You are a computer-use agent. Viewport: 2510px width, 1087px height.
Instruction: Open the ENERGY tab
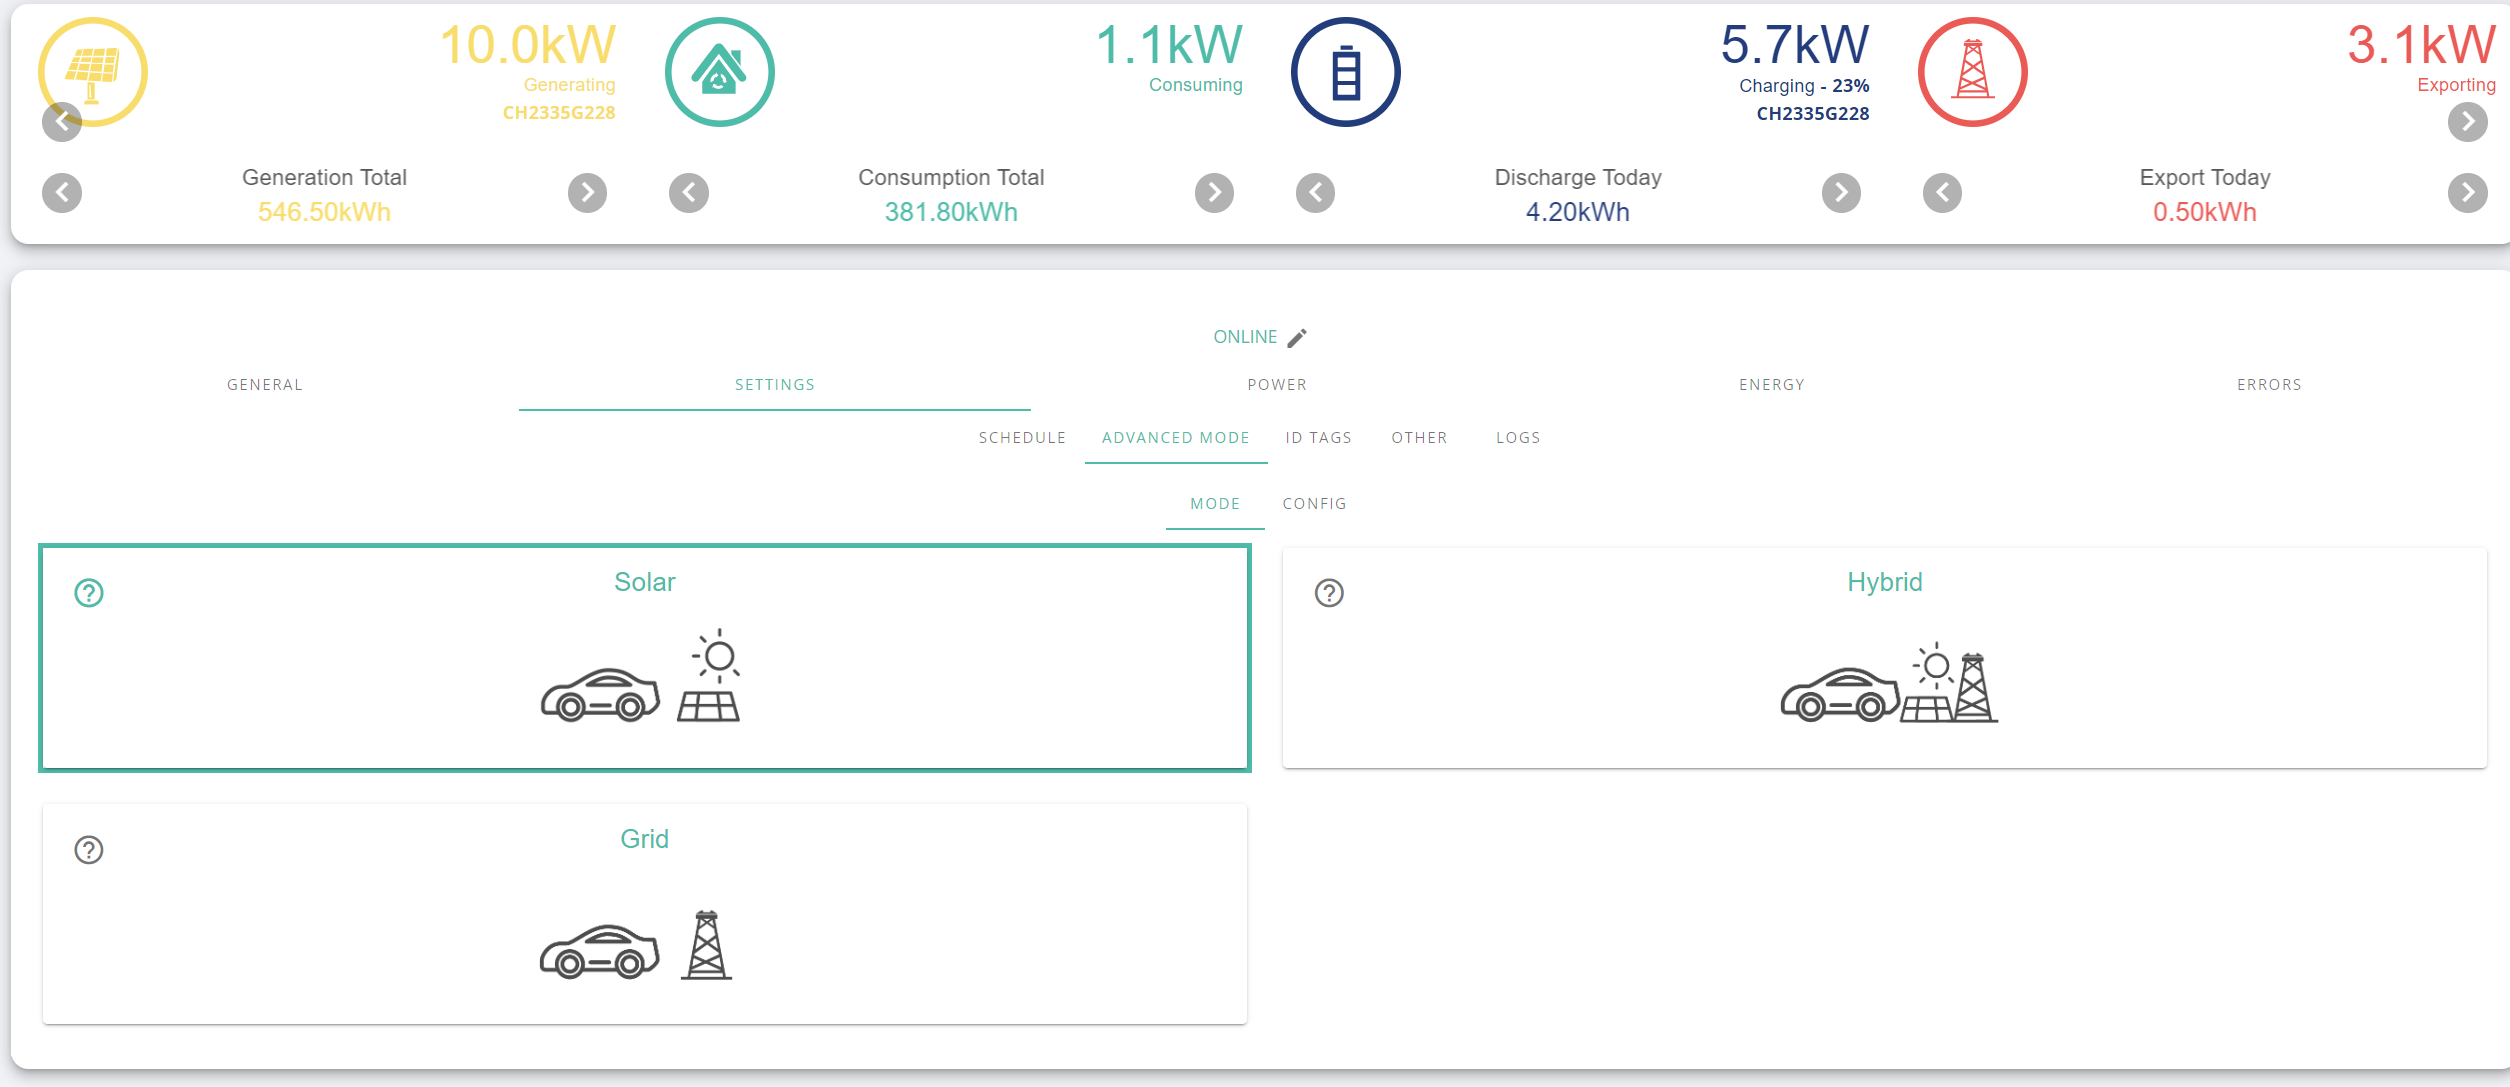click(x=1772, y=385)
